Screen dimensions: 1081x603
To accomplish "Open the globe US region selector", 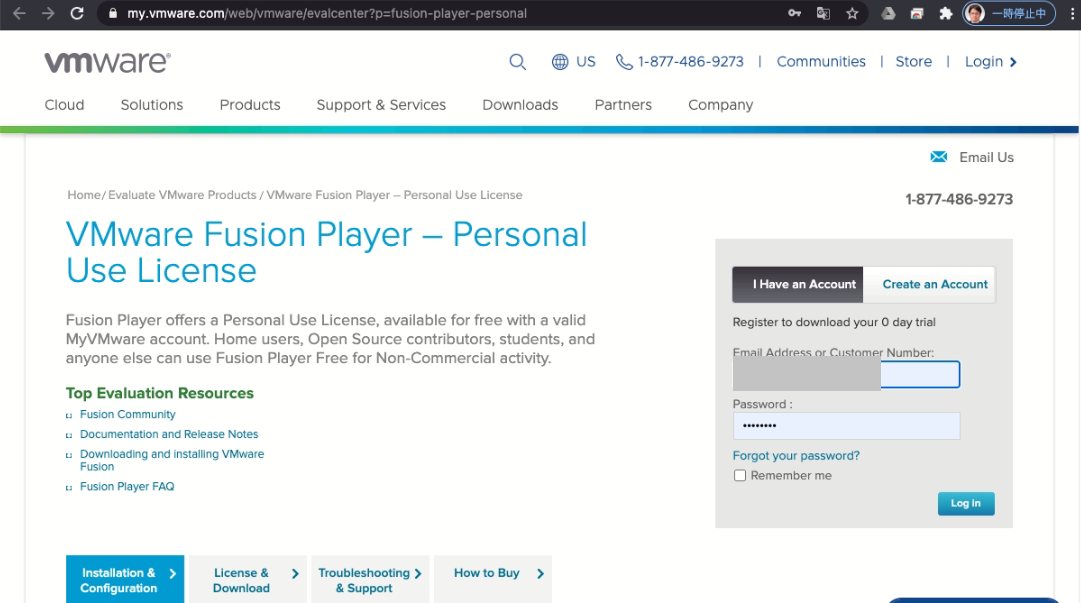I will click(573, 62).
